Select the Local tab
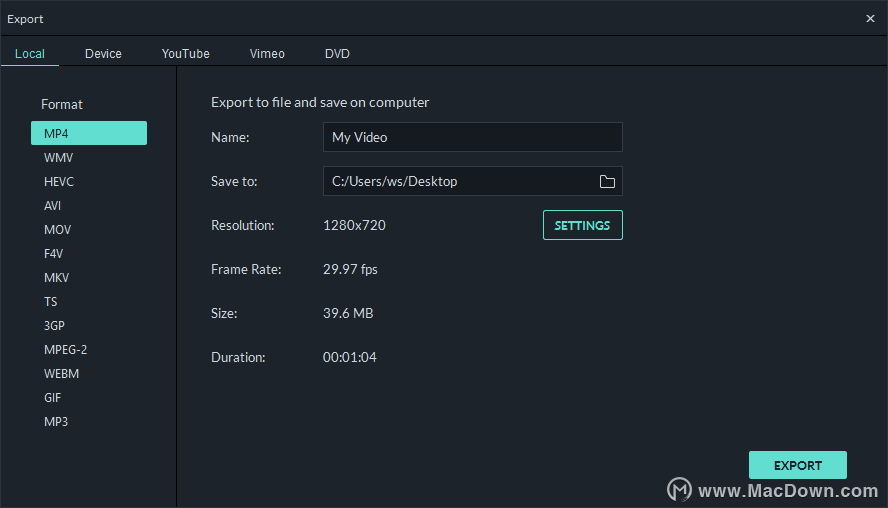The width and height of the screenshot is (888, 508). pos(29,54)
